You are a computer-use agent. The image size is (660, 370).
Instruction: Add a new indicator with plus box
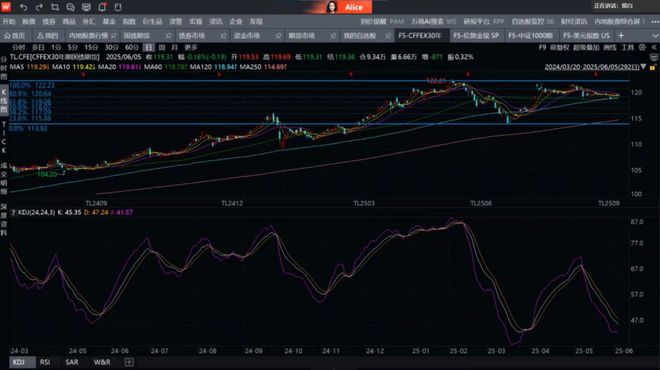tap(129, 362)
